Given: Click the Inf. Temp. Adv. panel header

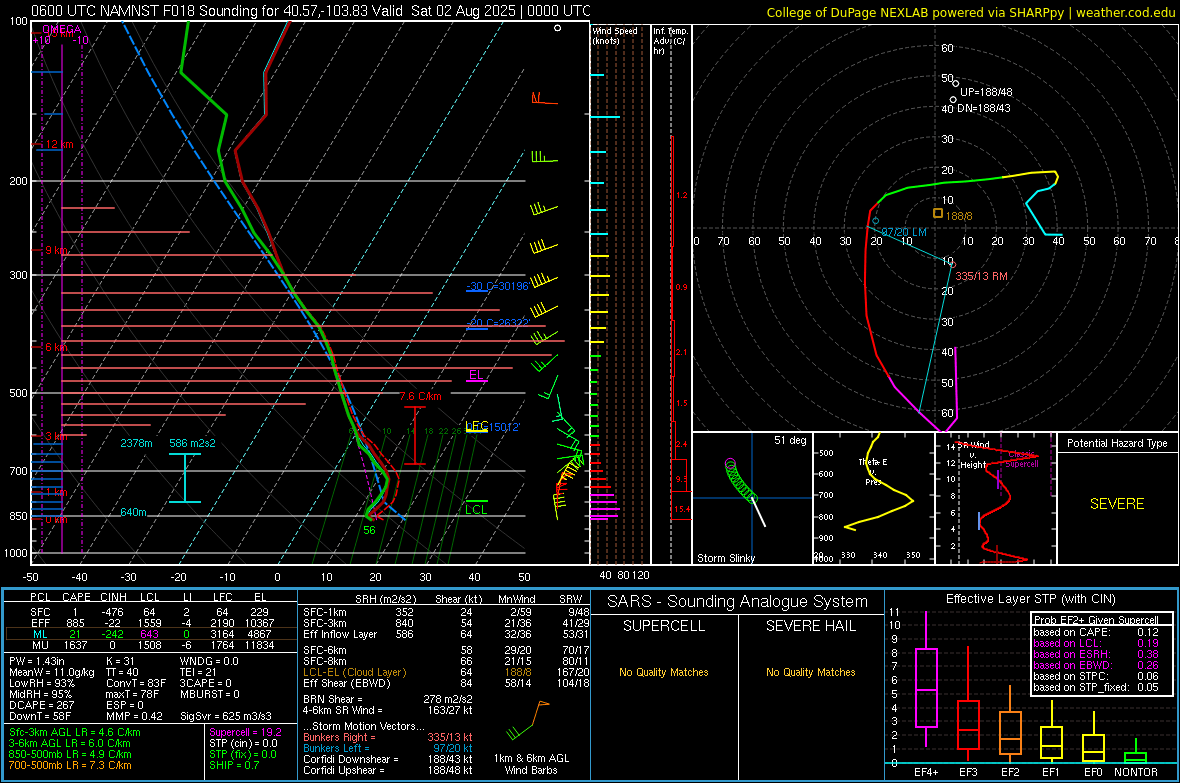Looking at the screenshot, I should point(670,41).
